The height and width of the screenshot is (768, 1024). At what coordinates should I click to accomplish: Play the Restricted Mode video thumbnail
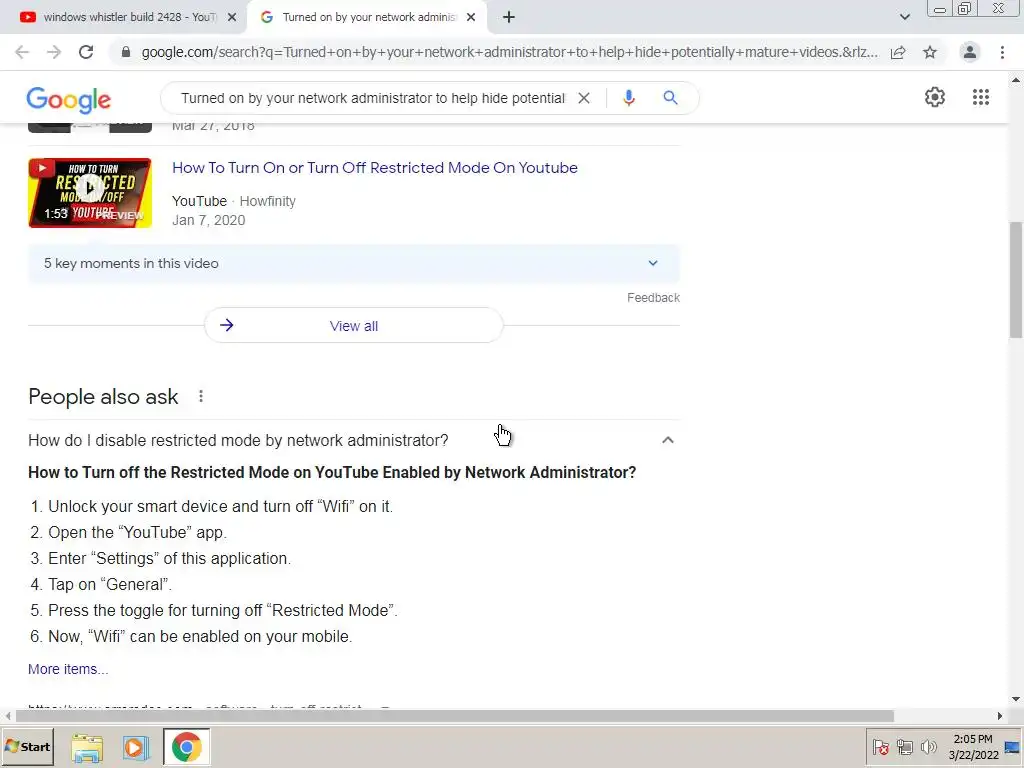90,193
